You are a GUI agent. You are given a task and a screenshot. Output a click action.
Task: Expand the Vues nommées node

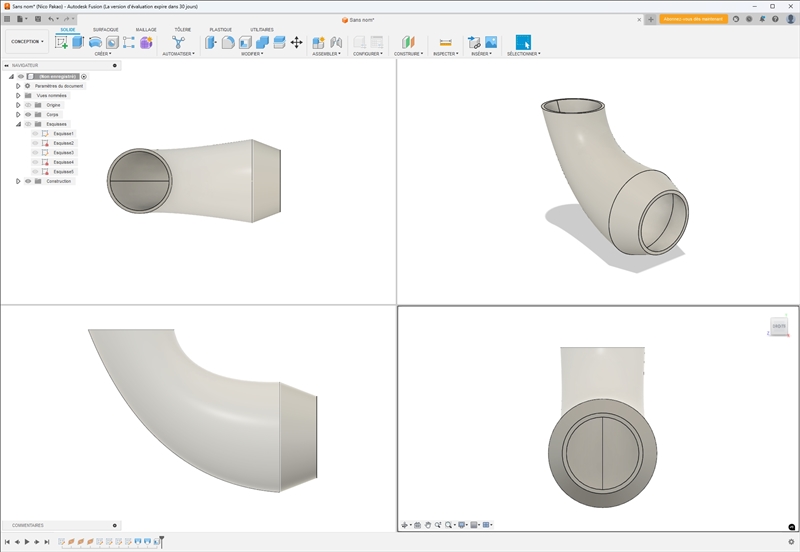pyautogui.click(x=18, y=95)
